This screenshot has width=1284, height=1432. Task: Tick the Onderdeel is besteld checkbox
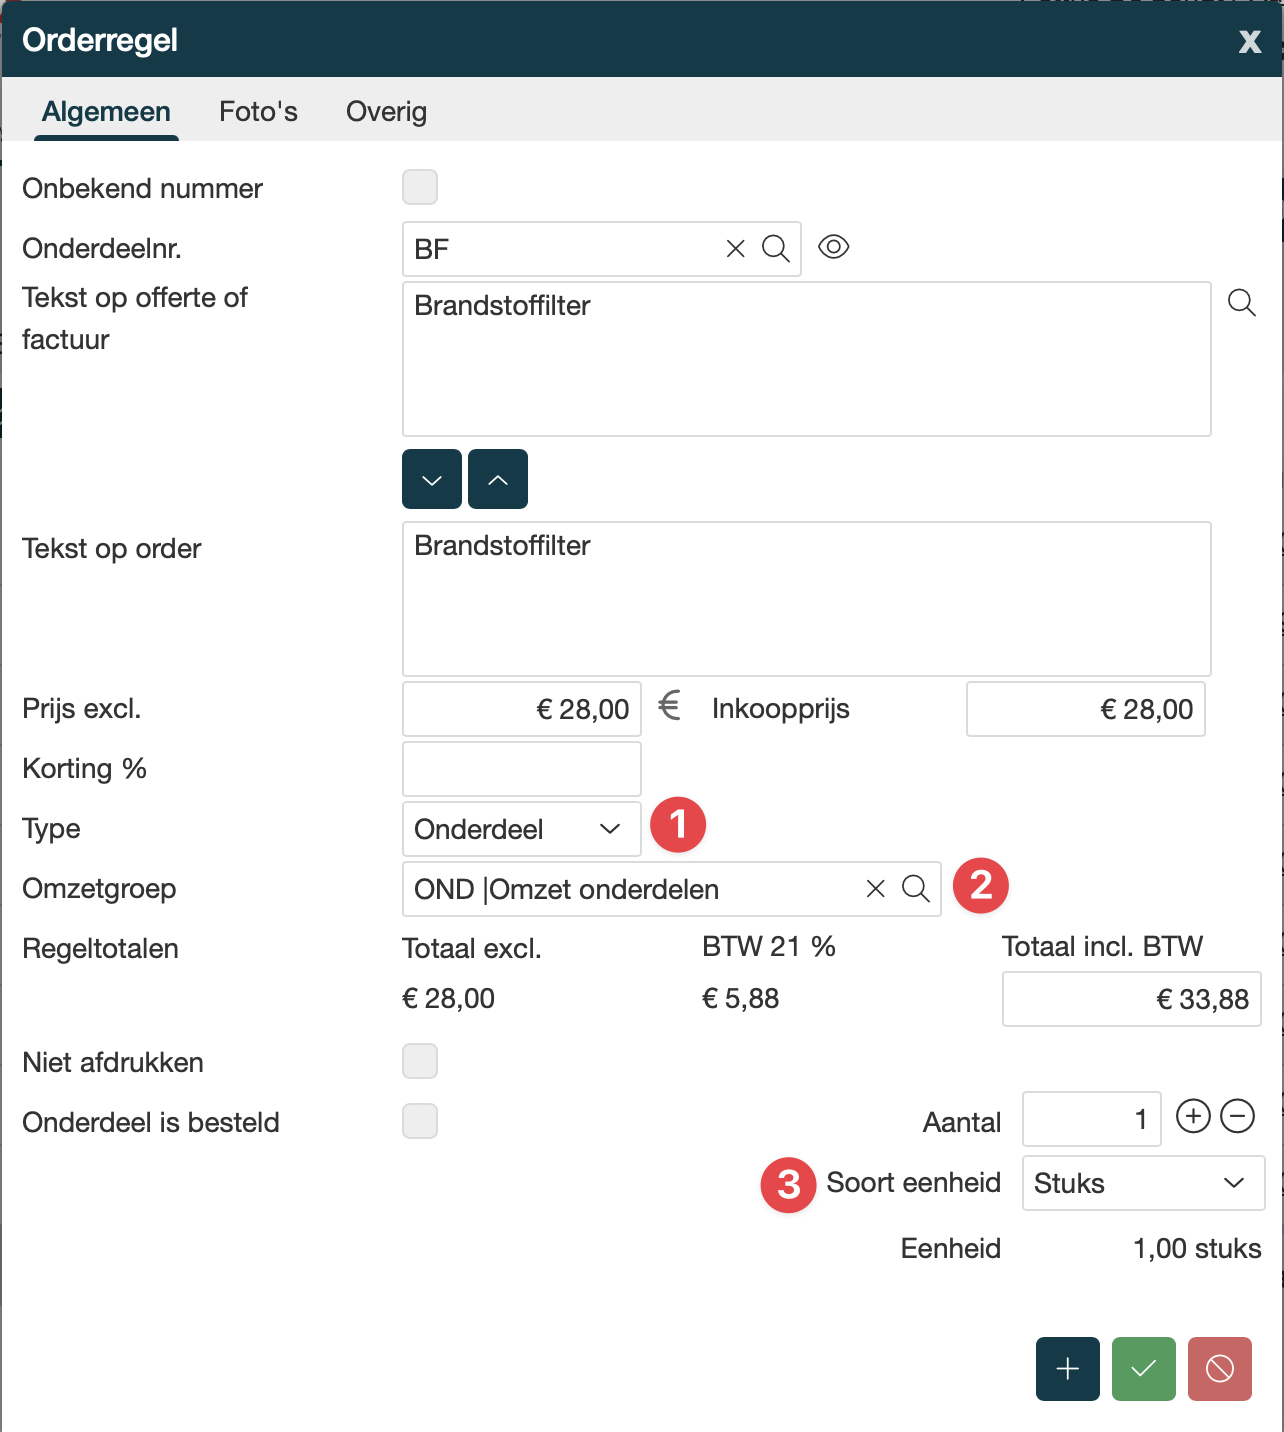point(420,1121)
